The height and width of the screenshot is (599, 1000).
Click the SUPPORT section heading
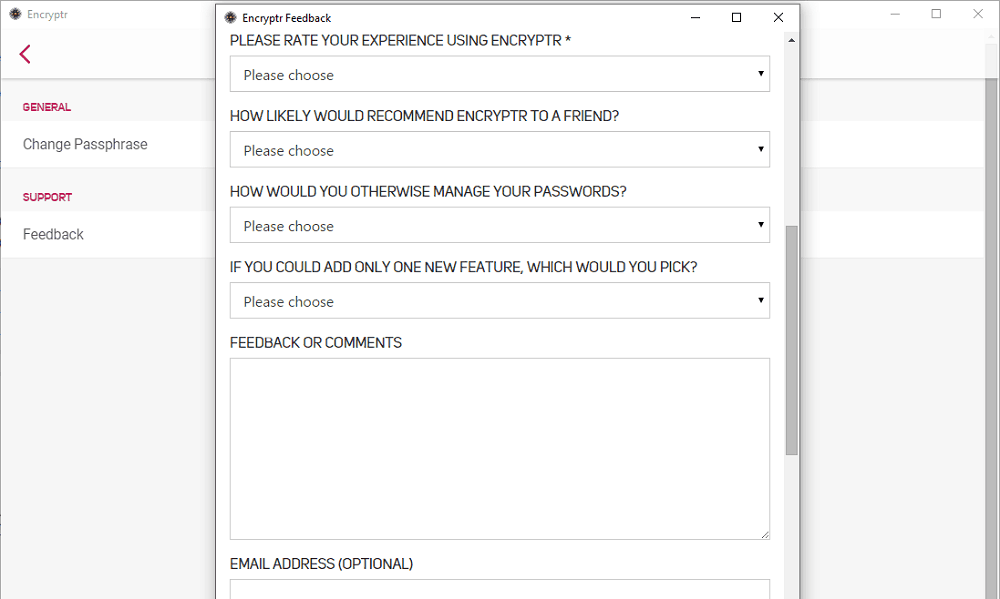(47, 197)
